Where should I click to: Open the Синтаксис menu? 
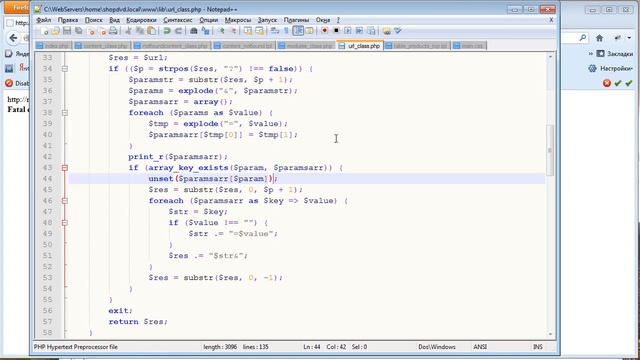point(178,20)
